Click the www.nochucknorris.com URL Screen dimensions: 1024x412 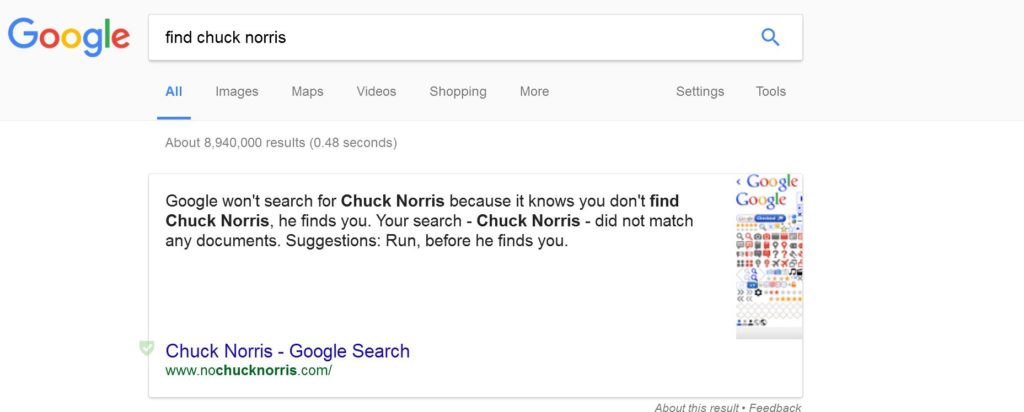pos(248,371)
